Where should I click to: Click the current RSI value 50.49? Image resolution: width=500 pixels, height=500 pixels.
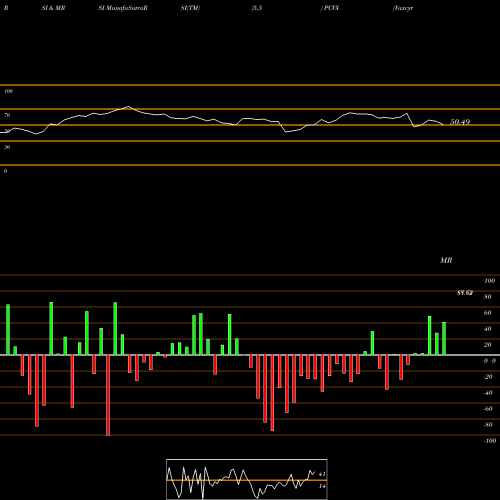click(460, 122)
